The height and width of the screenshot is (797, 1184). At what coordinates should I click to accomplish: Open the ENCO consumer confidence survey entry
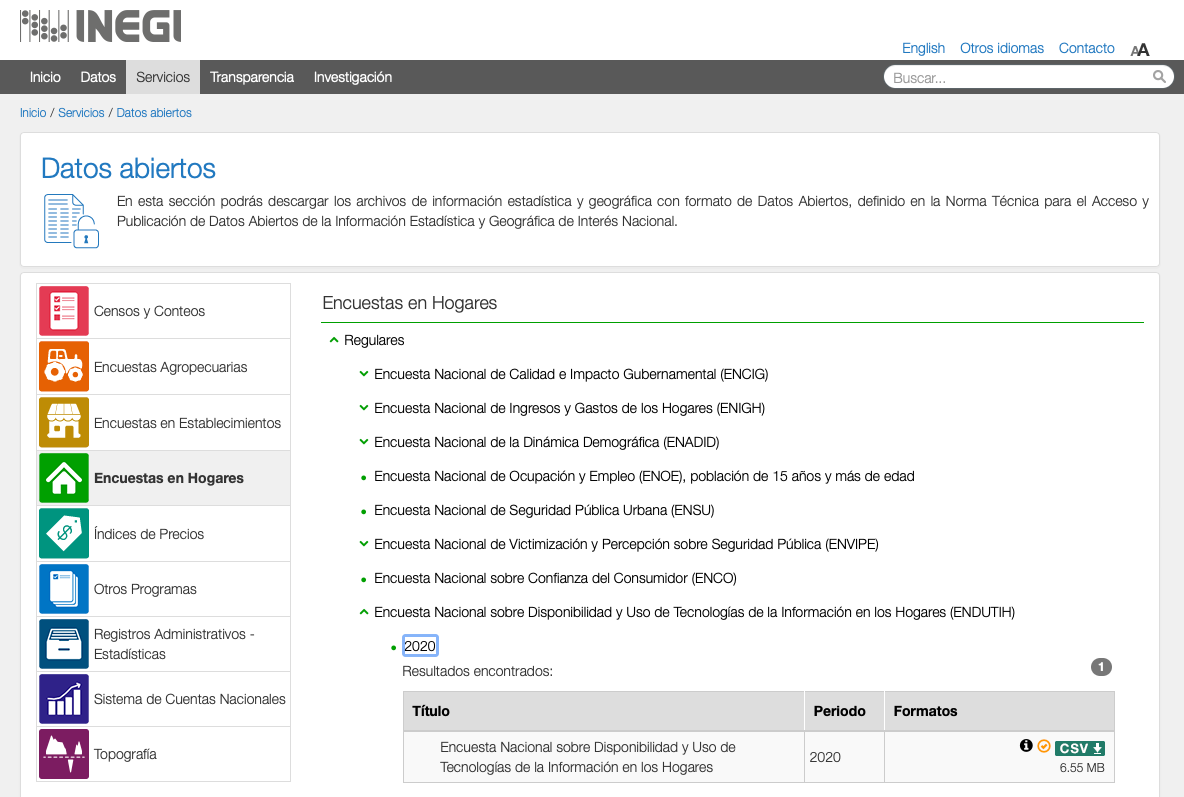pyautogui.click(x=555, y=578)
